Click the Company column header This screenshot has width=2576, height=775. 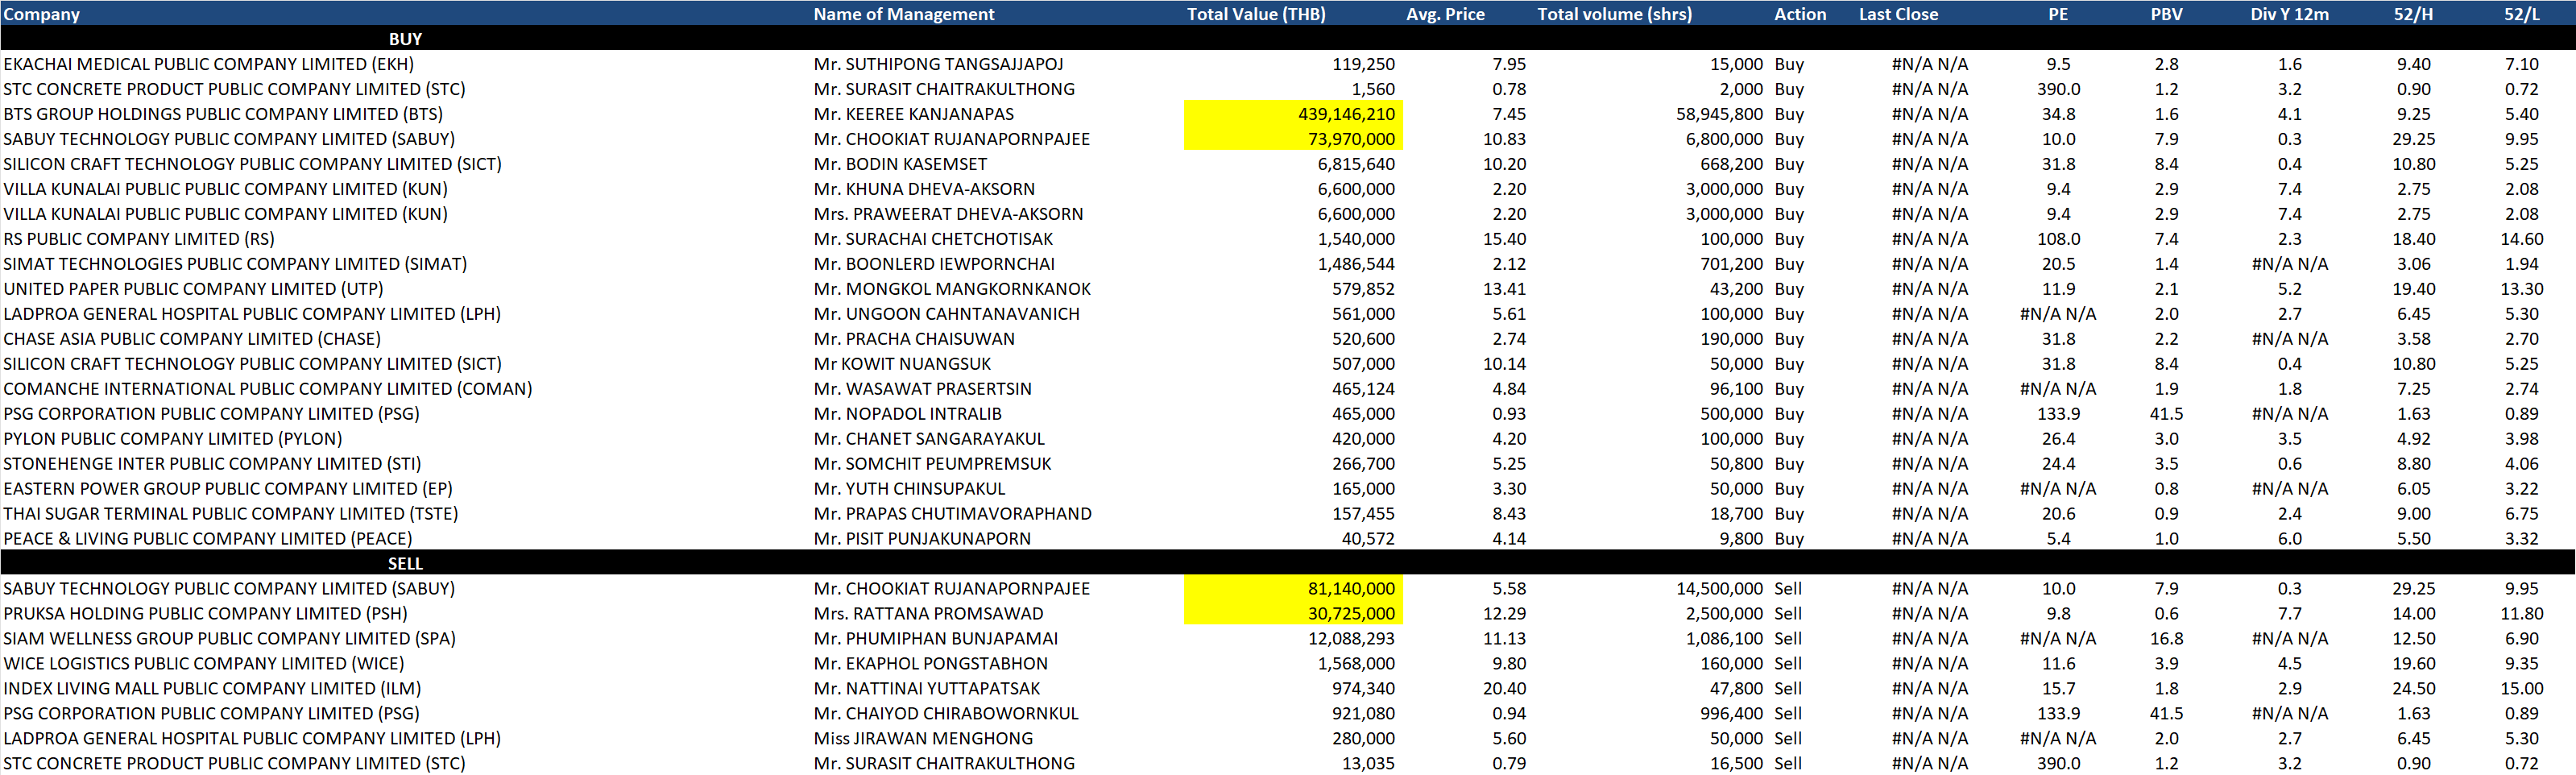coord(42,14)
